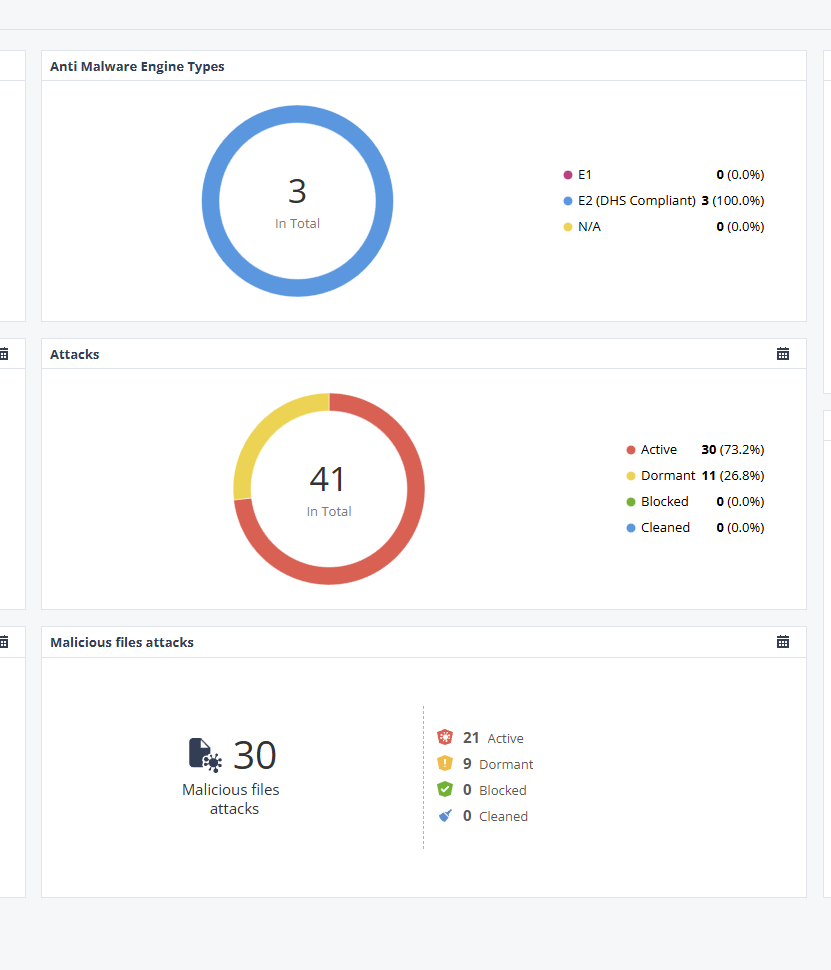Select the "21 Active" malicious files row
This screenshot has height=970, width=831.
click(x=480, y=737)
